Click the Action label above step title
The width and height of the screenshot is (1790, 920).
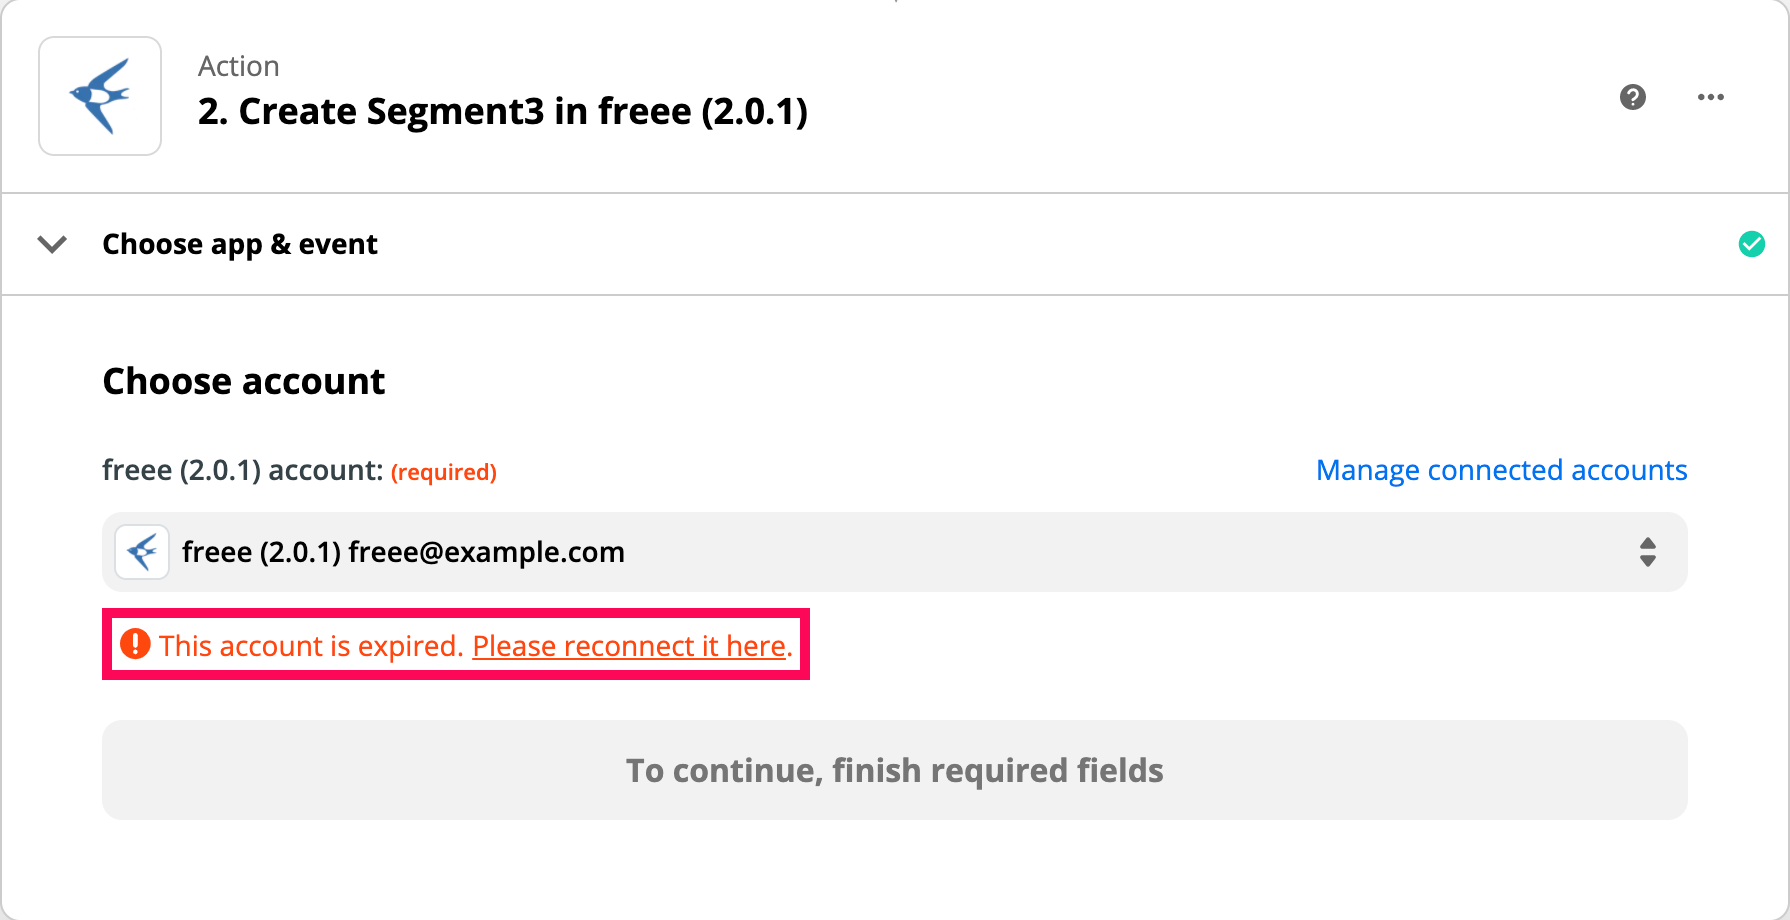click(239, 66)
